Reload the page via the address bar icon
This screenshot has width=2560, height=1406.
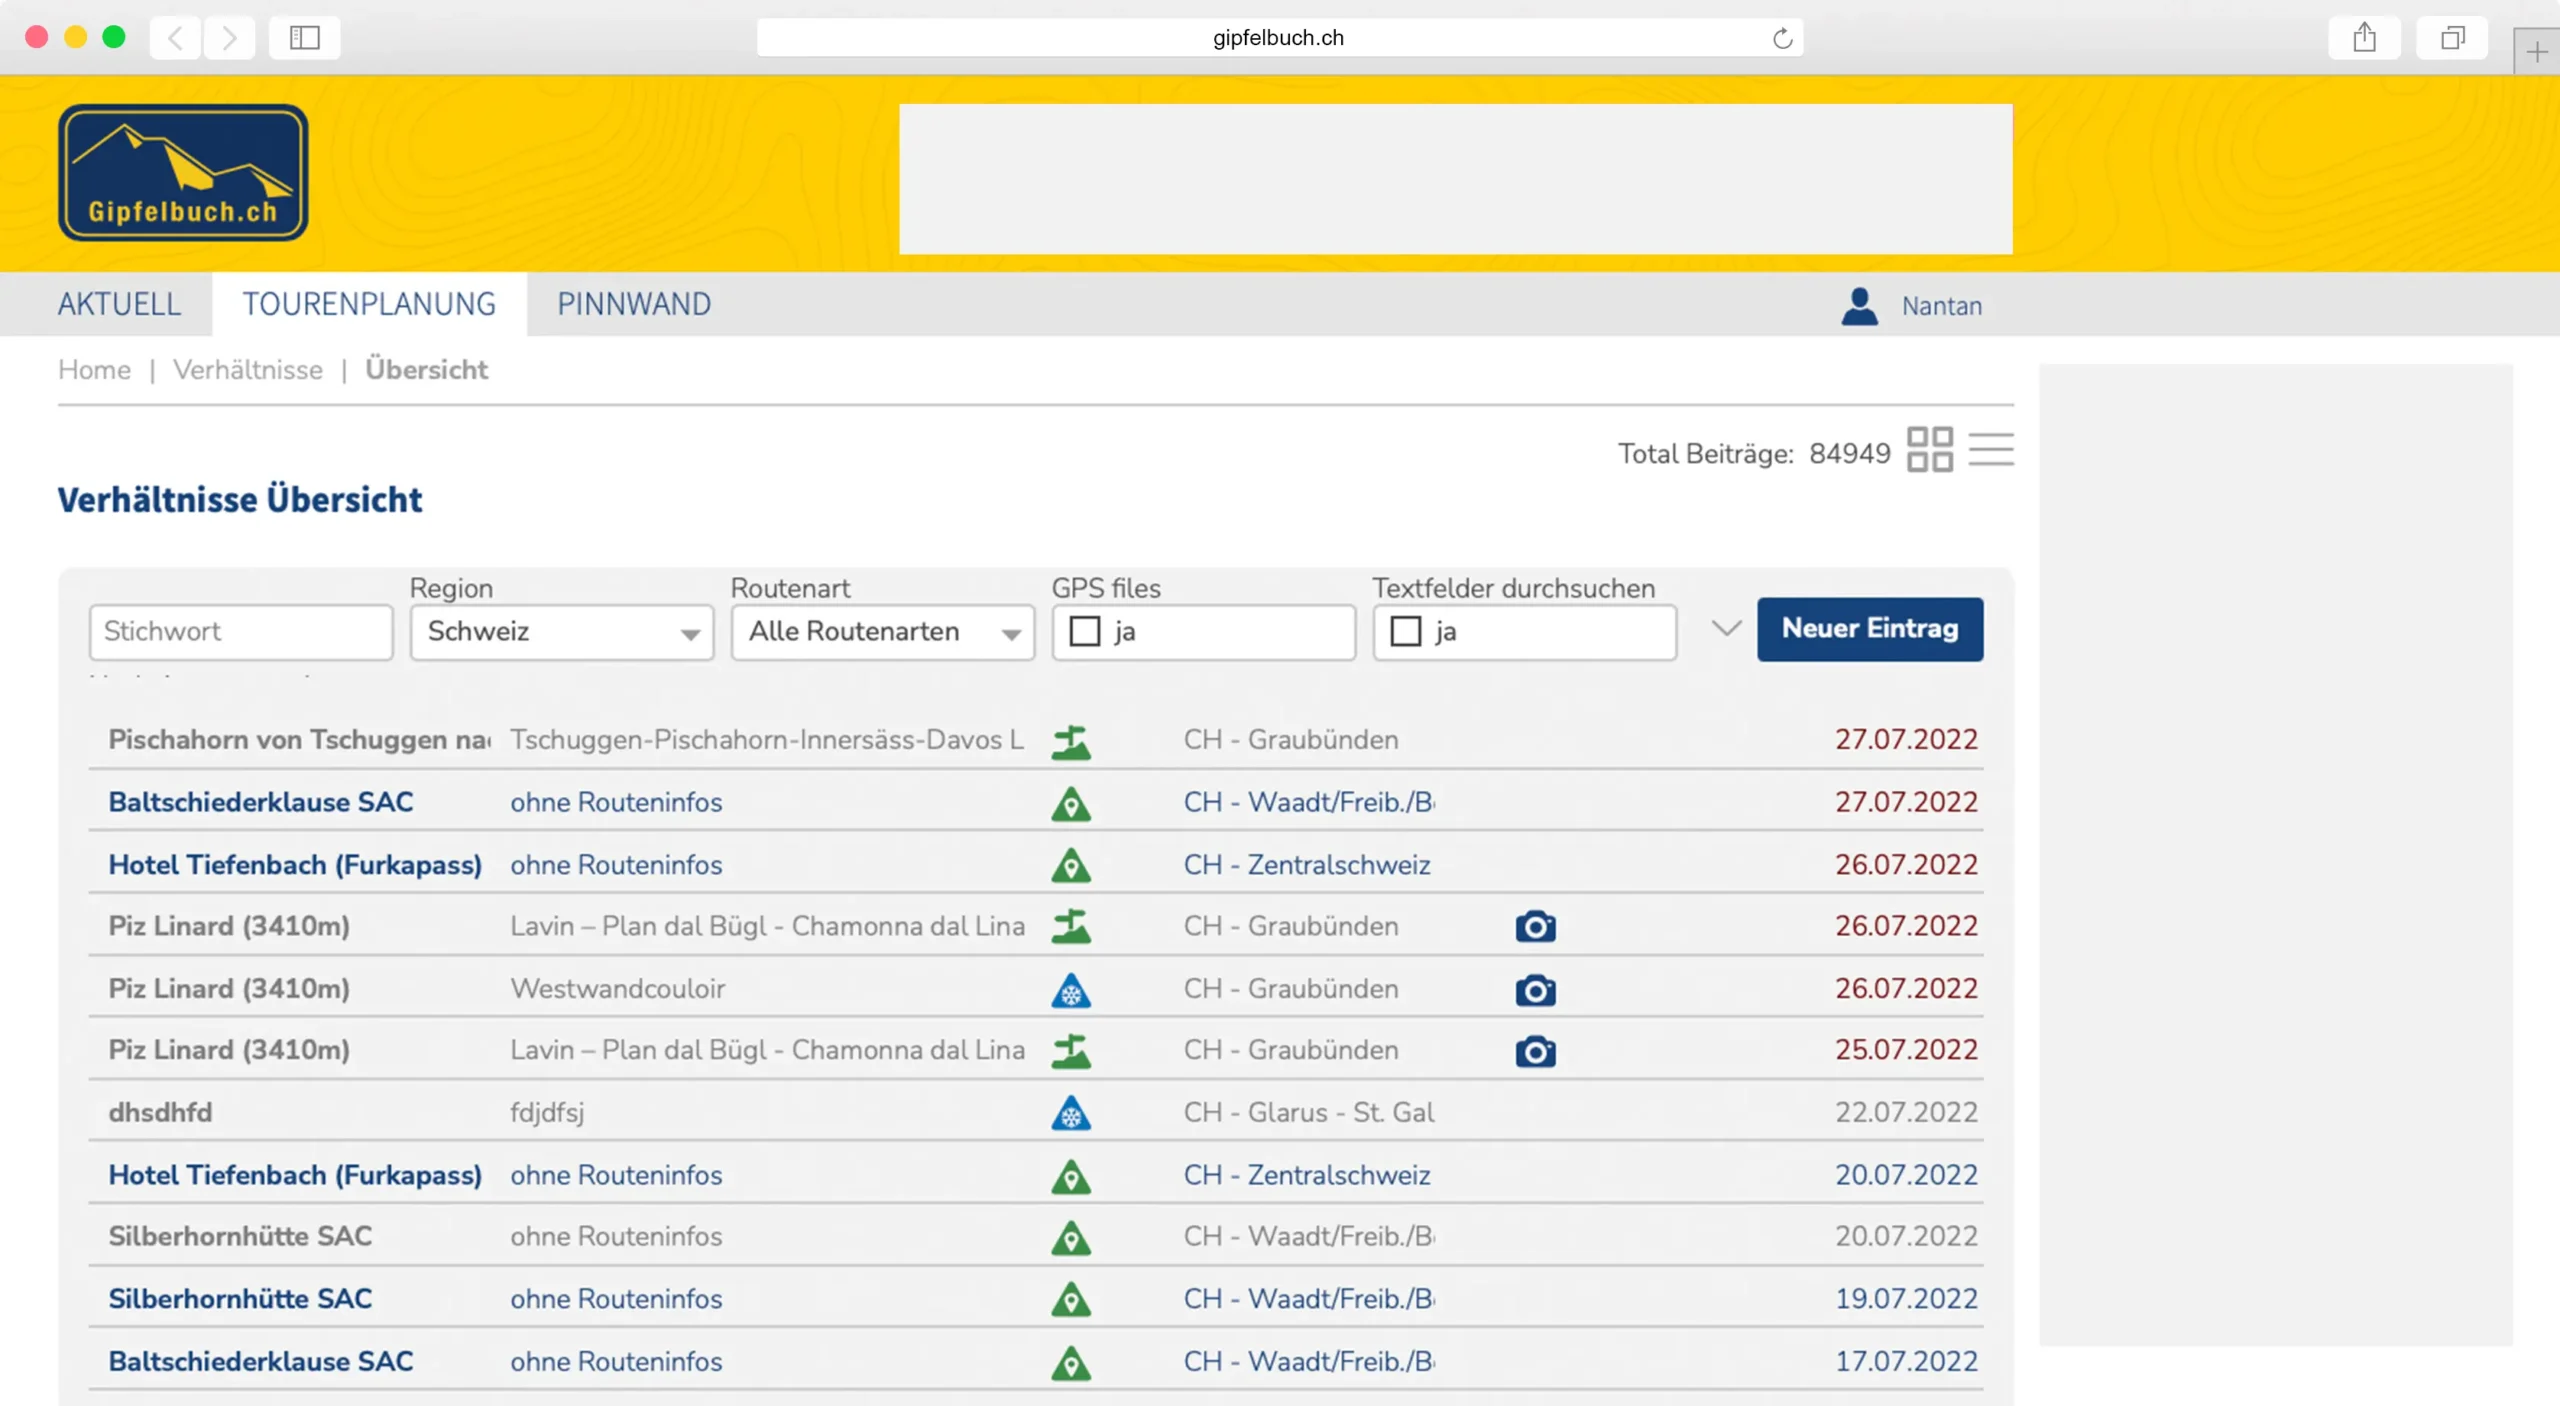[1782, 38]
